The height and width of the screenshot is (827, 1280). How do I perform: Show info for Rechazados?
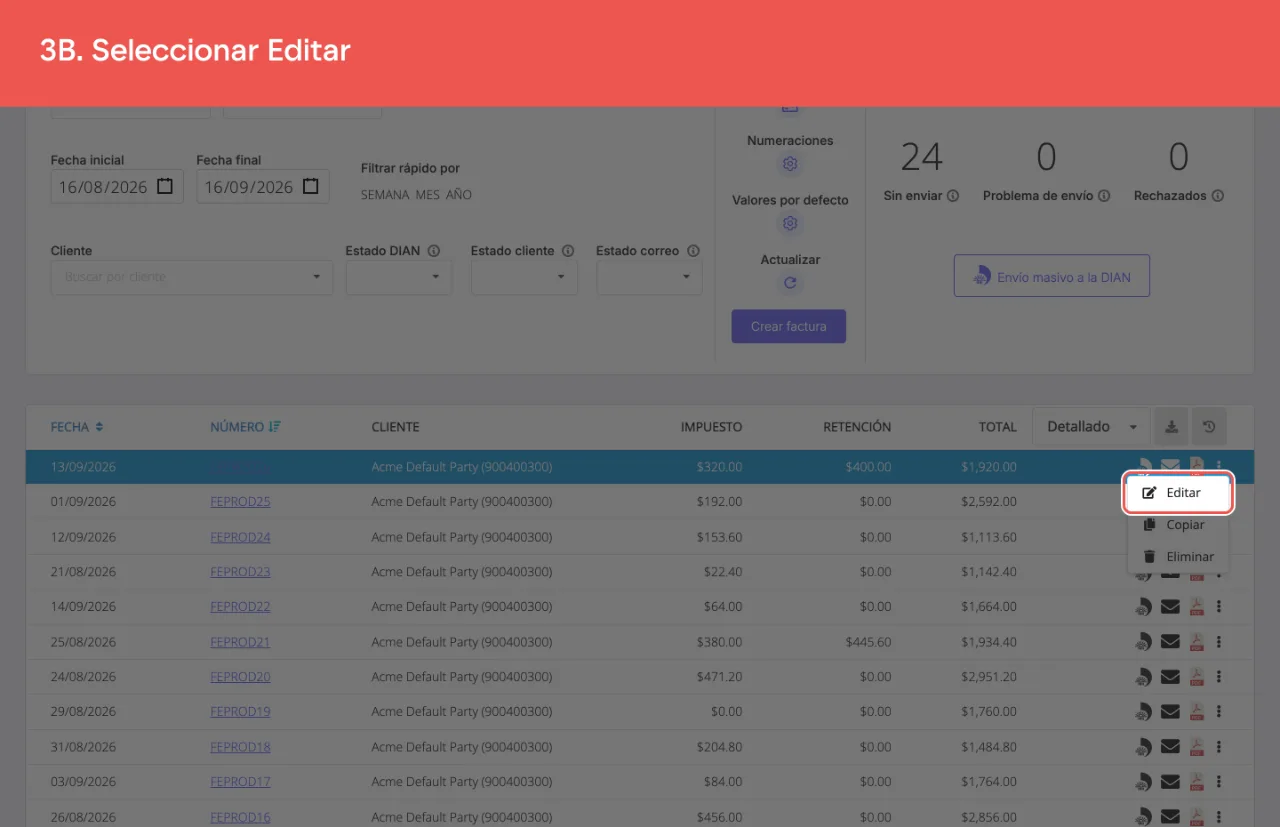[1218, 196]
